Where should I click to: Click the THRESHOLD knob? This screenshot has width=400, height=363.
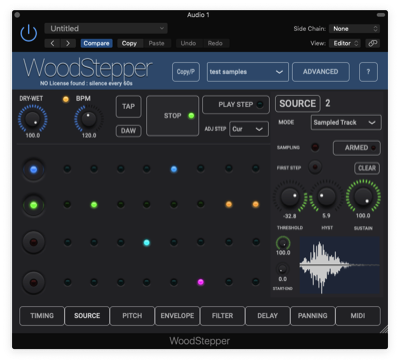290,197
